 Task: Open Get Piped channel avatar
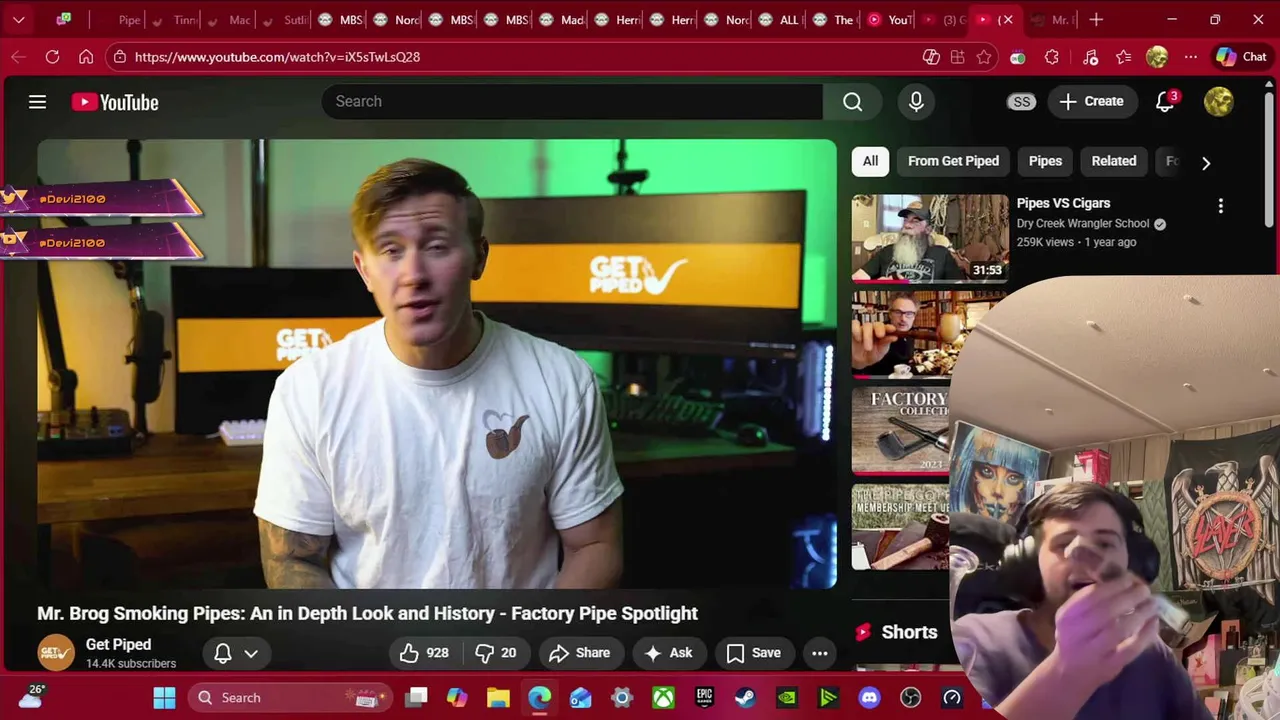[56, 653]
